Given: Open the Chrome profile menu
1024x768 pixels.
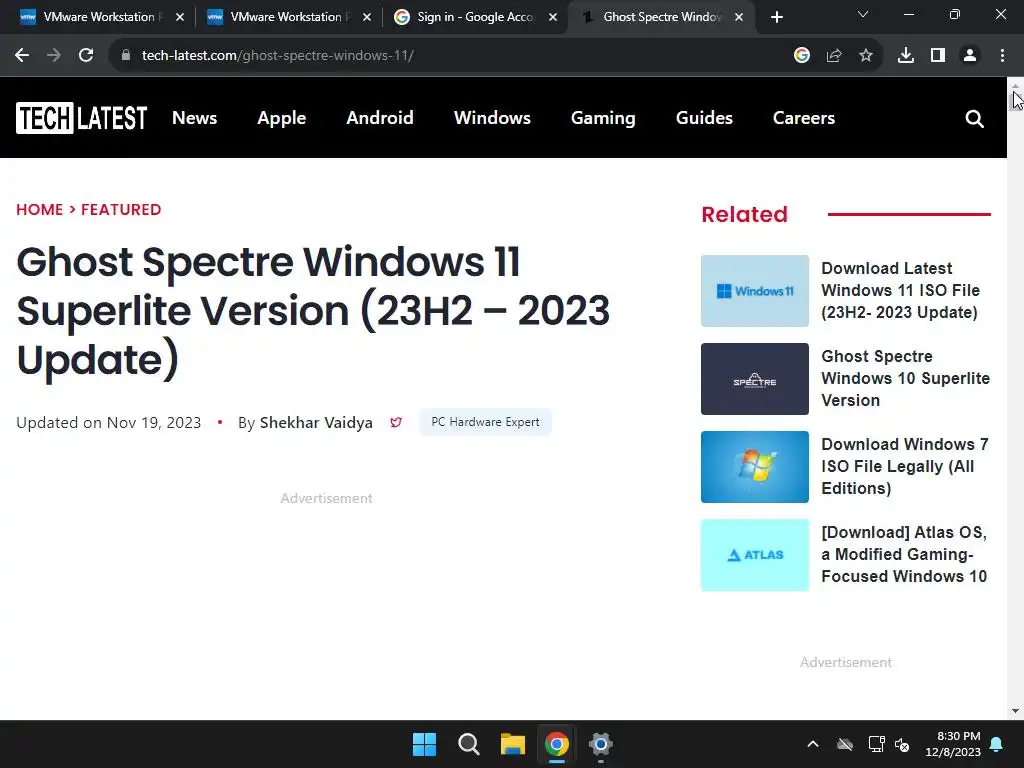Looking at the screenshot, I should [x=970, y=56].
